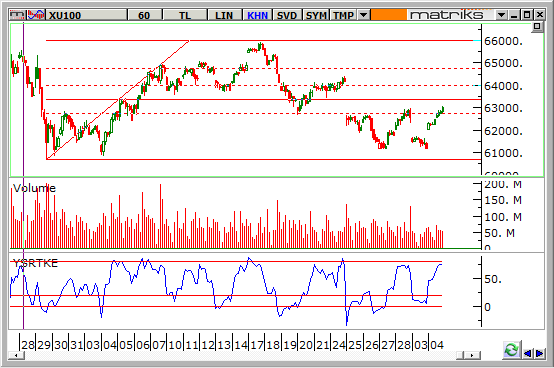This screenshot has width=554, height=368.
Task: Click the blue left arrow button
Action: [528, 353]
